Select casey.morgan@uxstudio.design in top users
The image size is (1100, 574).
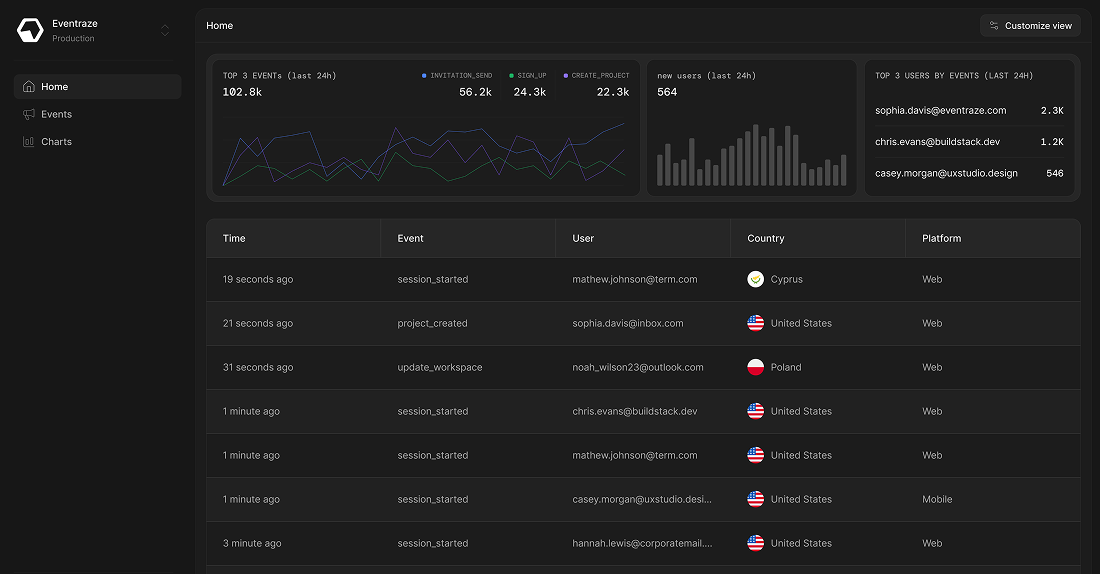pyautogui.click(x=946, y=173)
